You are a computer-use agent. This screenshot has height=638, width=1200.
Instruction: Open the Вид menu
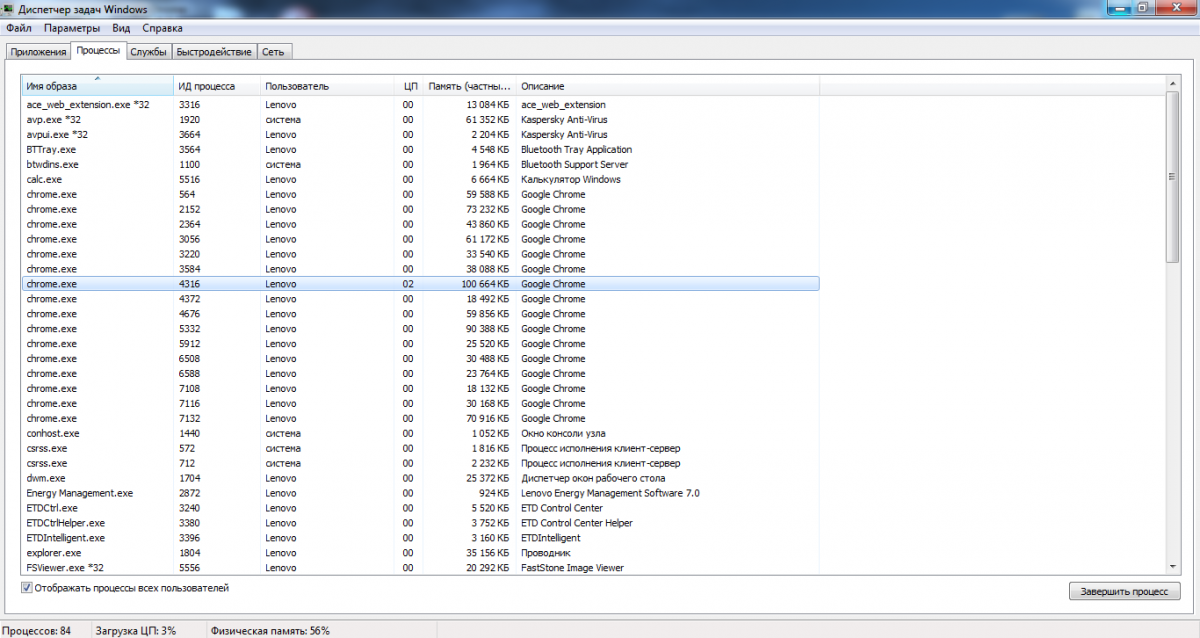tap(121, 28)
